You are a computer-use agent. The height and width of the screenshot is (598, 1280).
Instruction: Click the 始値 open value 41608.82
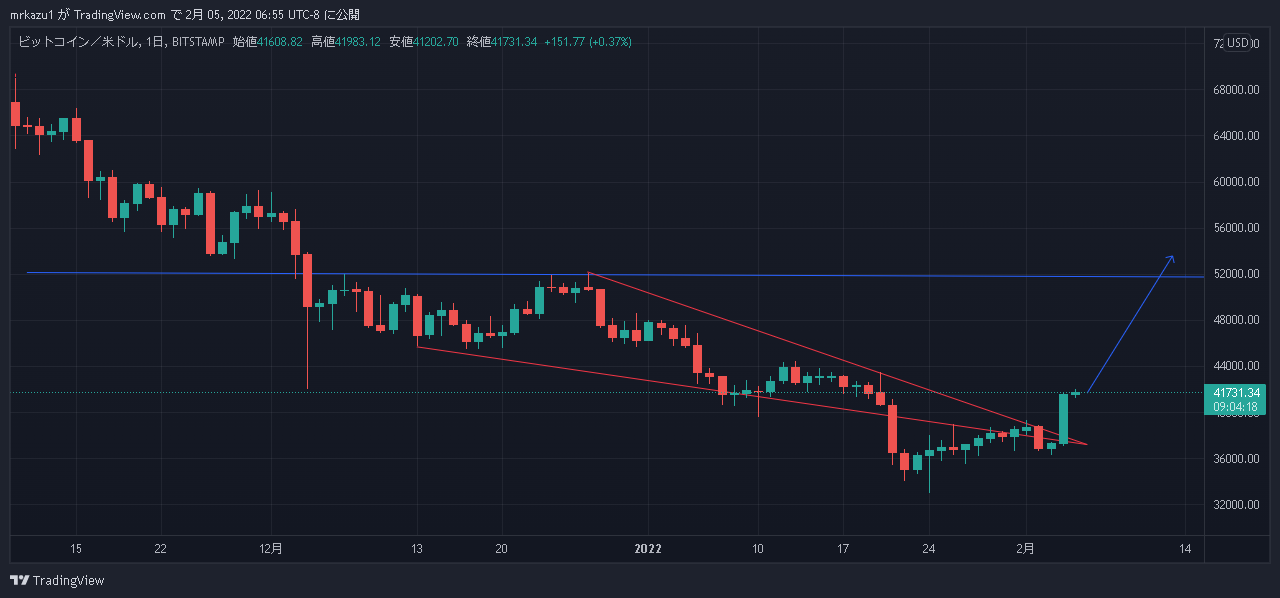click(280, 42)
